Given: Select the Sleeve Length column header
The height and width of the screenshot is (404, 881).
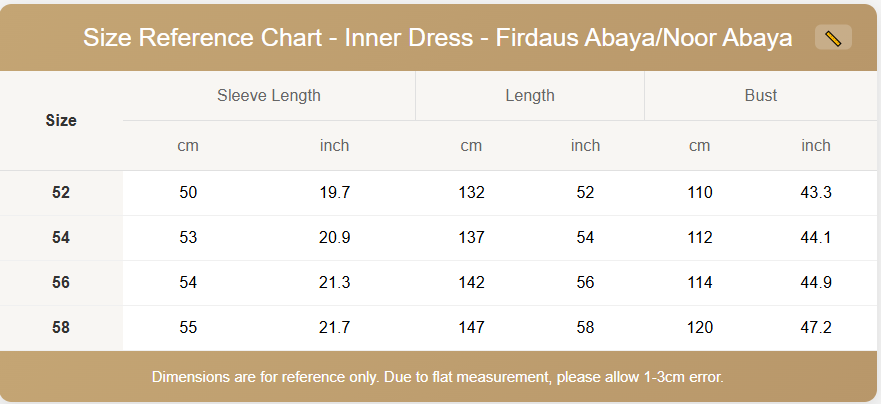Looking at the screenshot, I should click(x=268, y=96).
